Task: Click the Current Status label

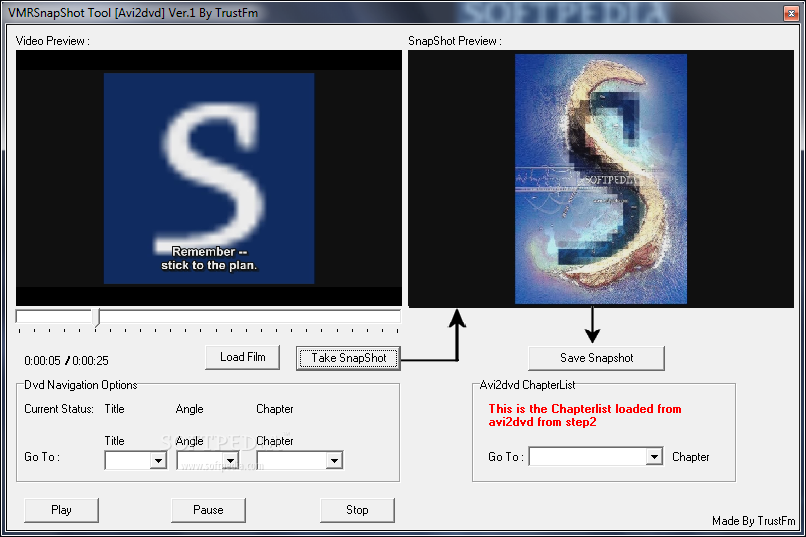Action: (x=59, y=409)
